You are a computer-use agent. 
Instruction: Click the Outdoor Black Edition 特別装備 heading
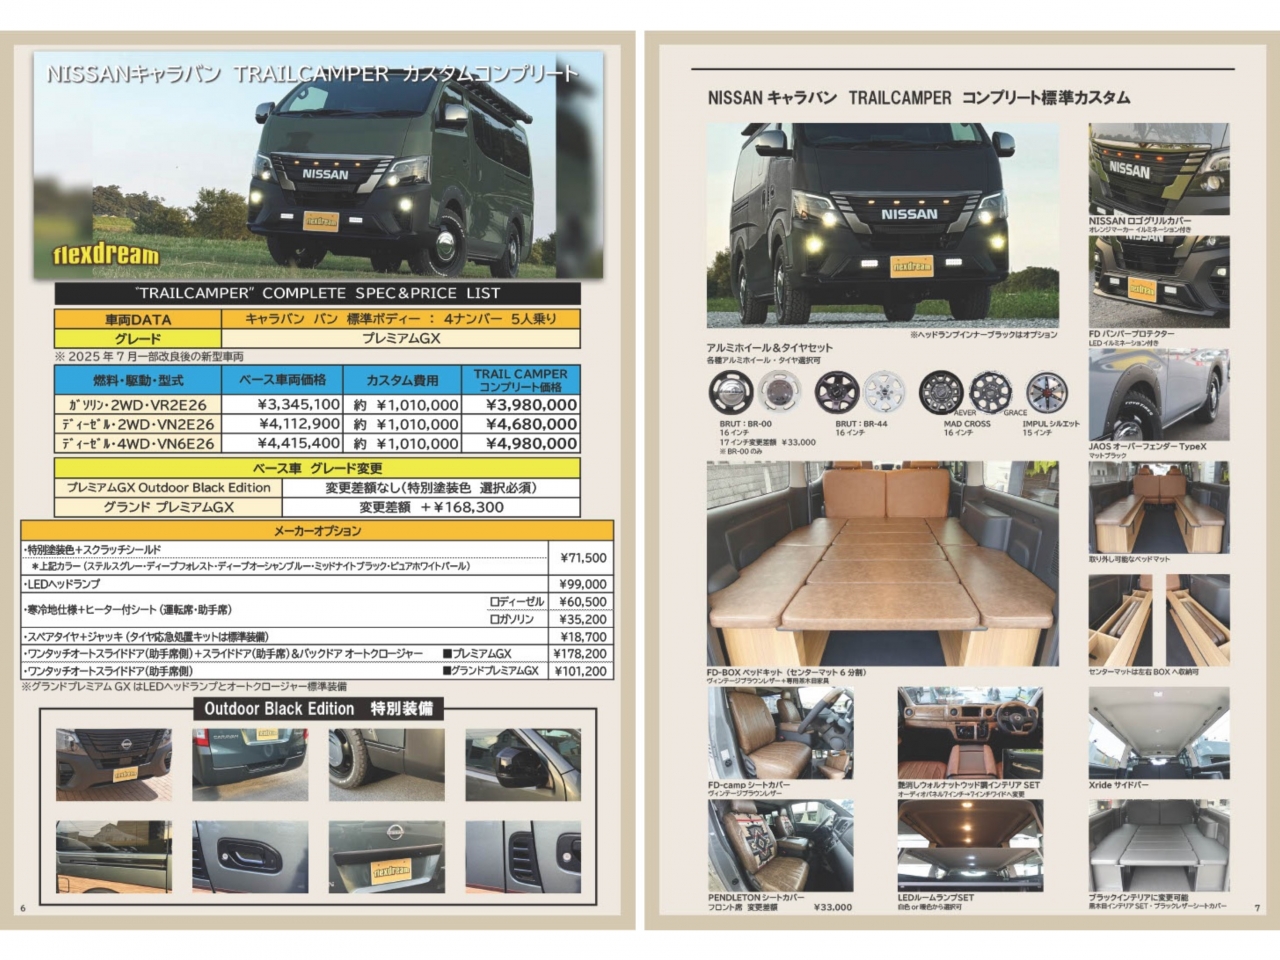(x=317, y=709)
